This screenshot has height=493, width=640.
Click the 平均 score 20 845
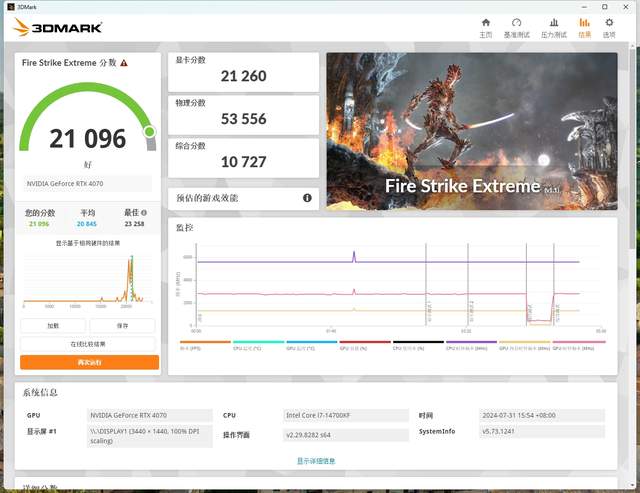87,224
